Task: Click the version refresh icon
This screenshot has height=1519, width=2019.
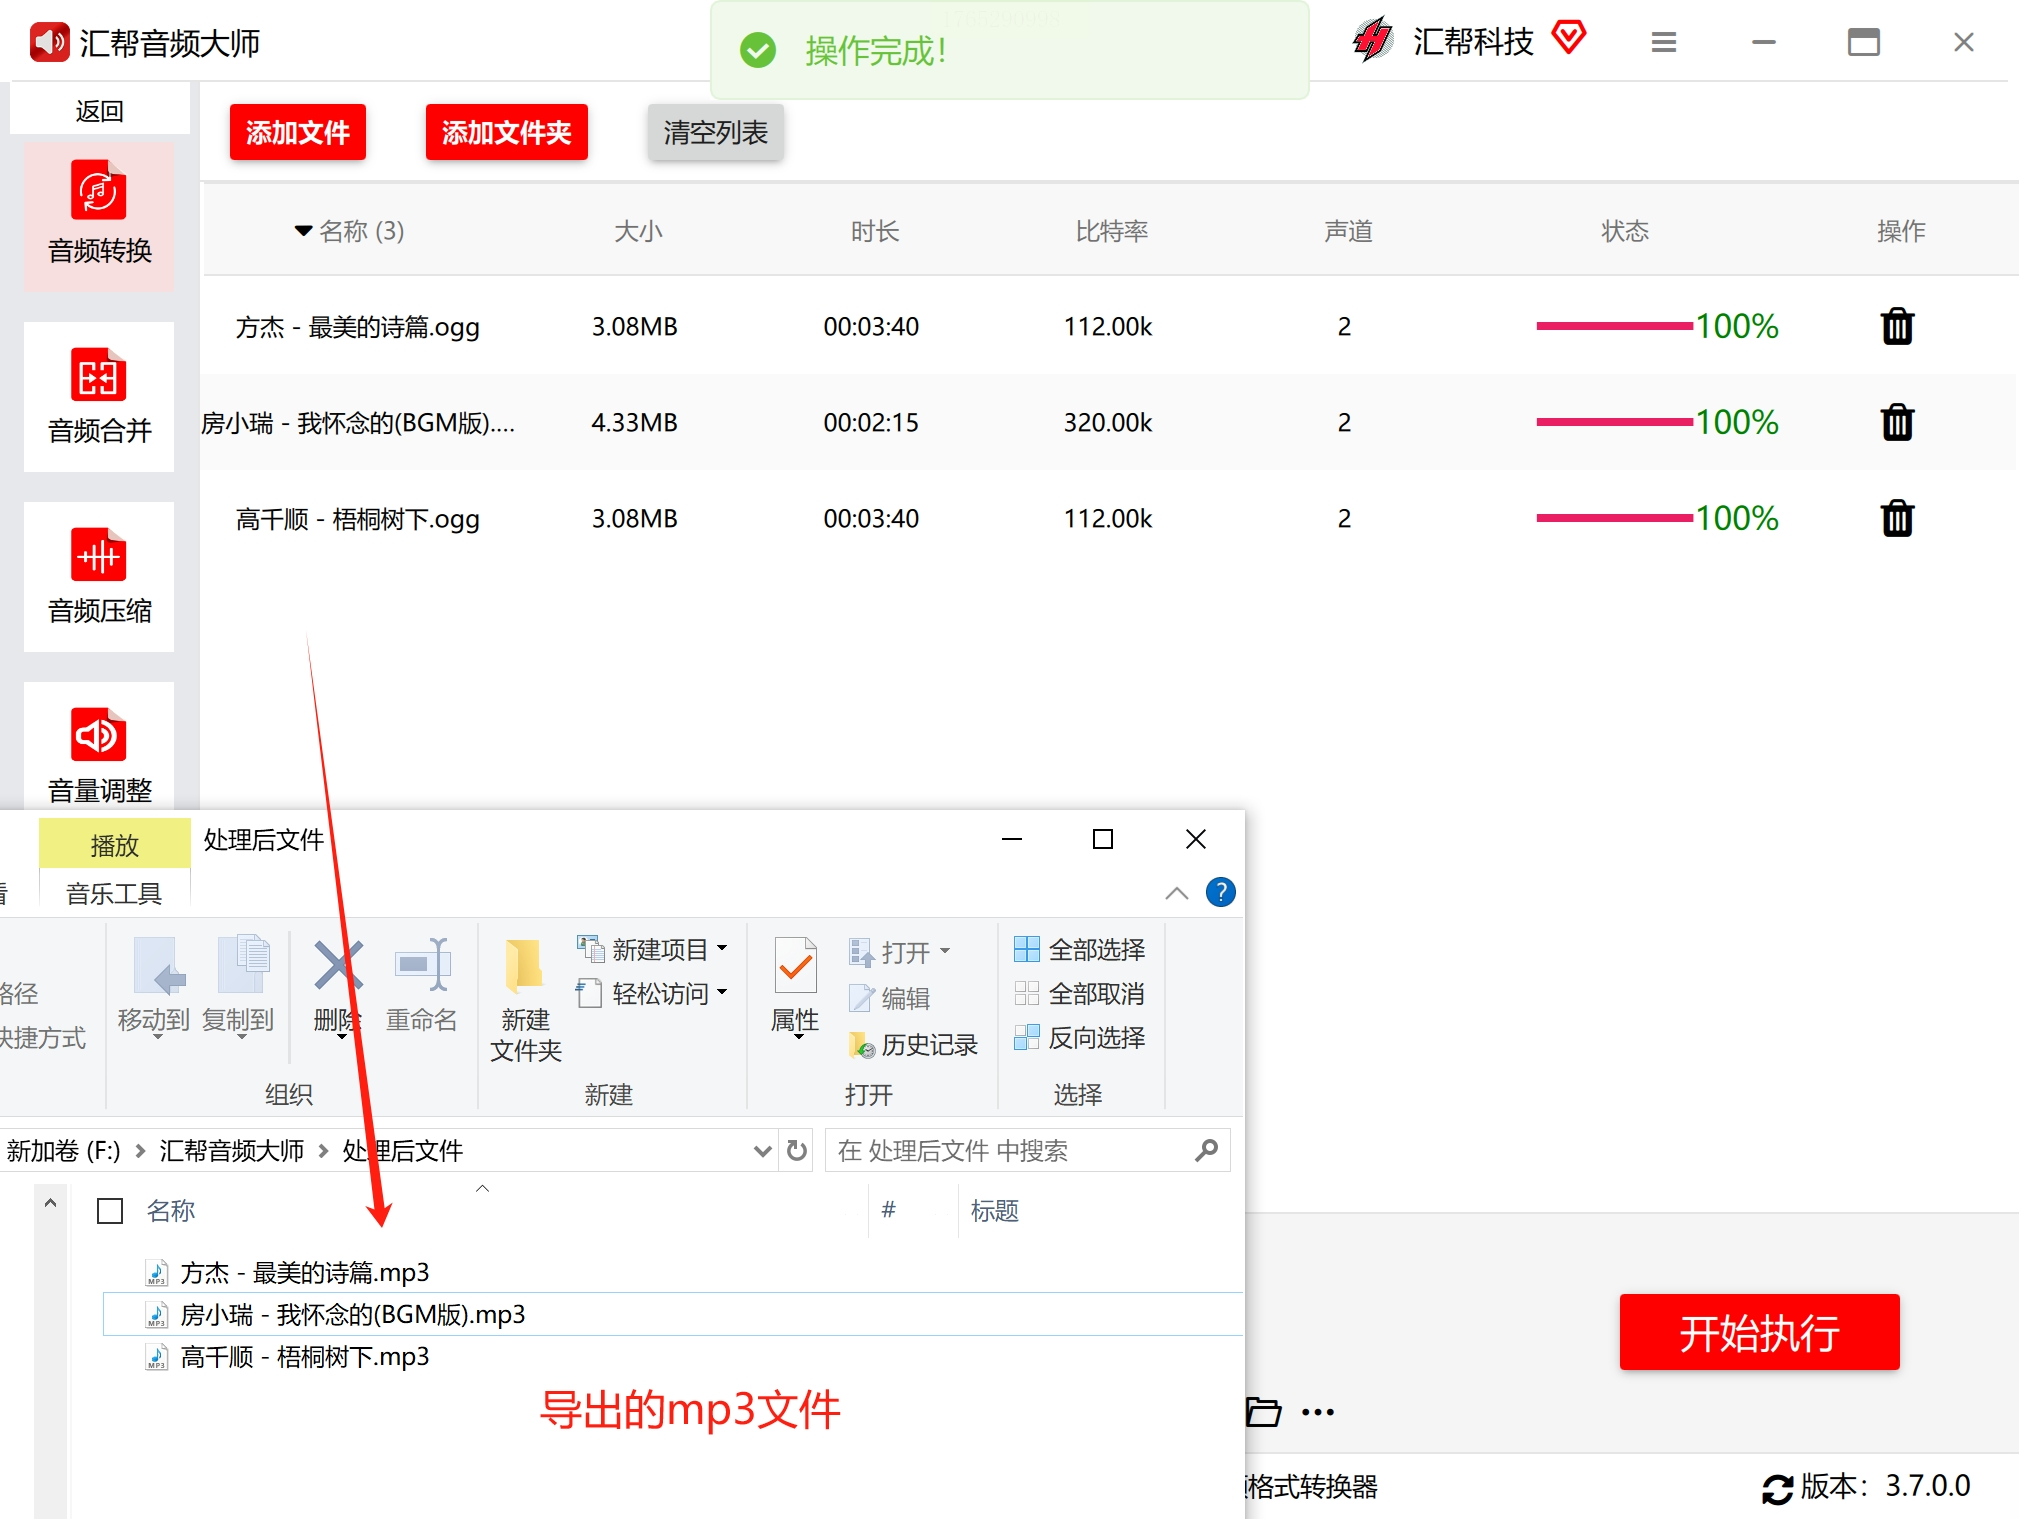Action: [x=1777, y=1488]
